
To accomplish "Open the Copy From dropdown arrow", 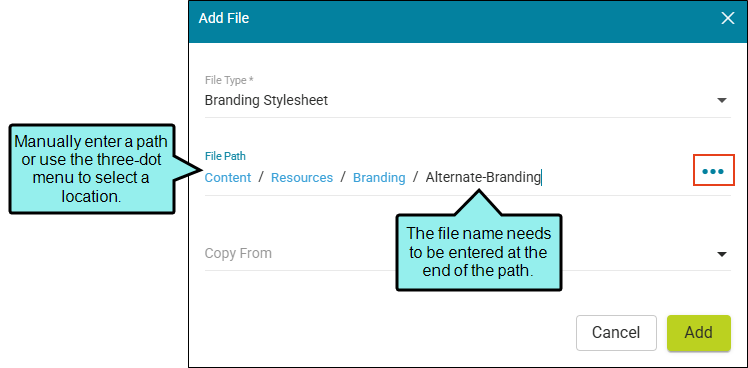I will click(722, 254).
